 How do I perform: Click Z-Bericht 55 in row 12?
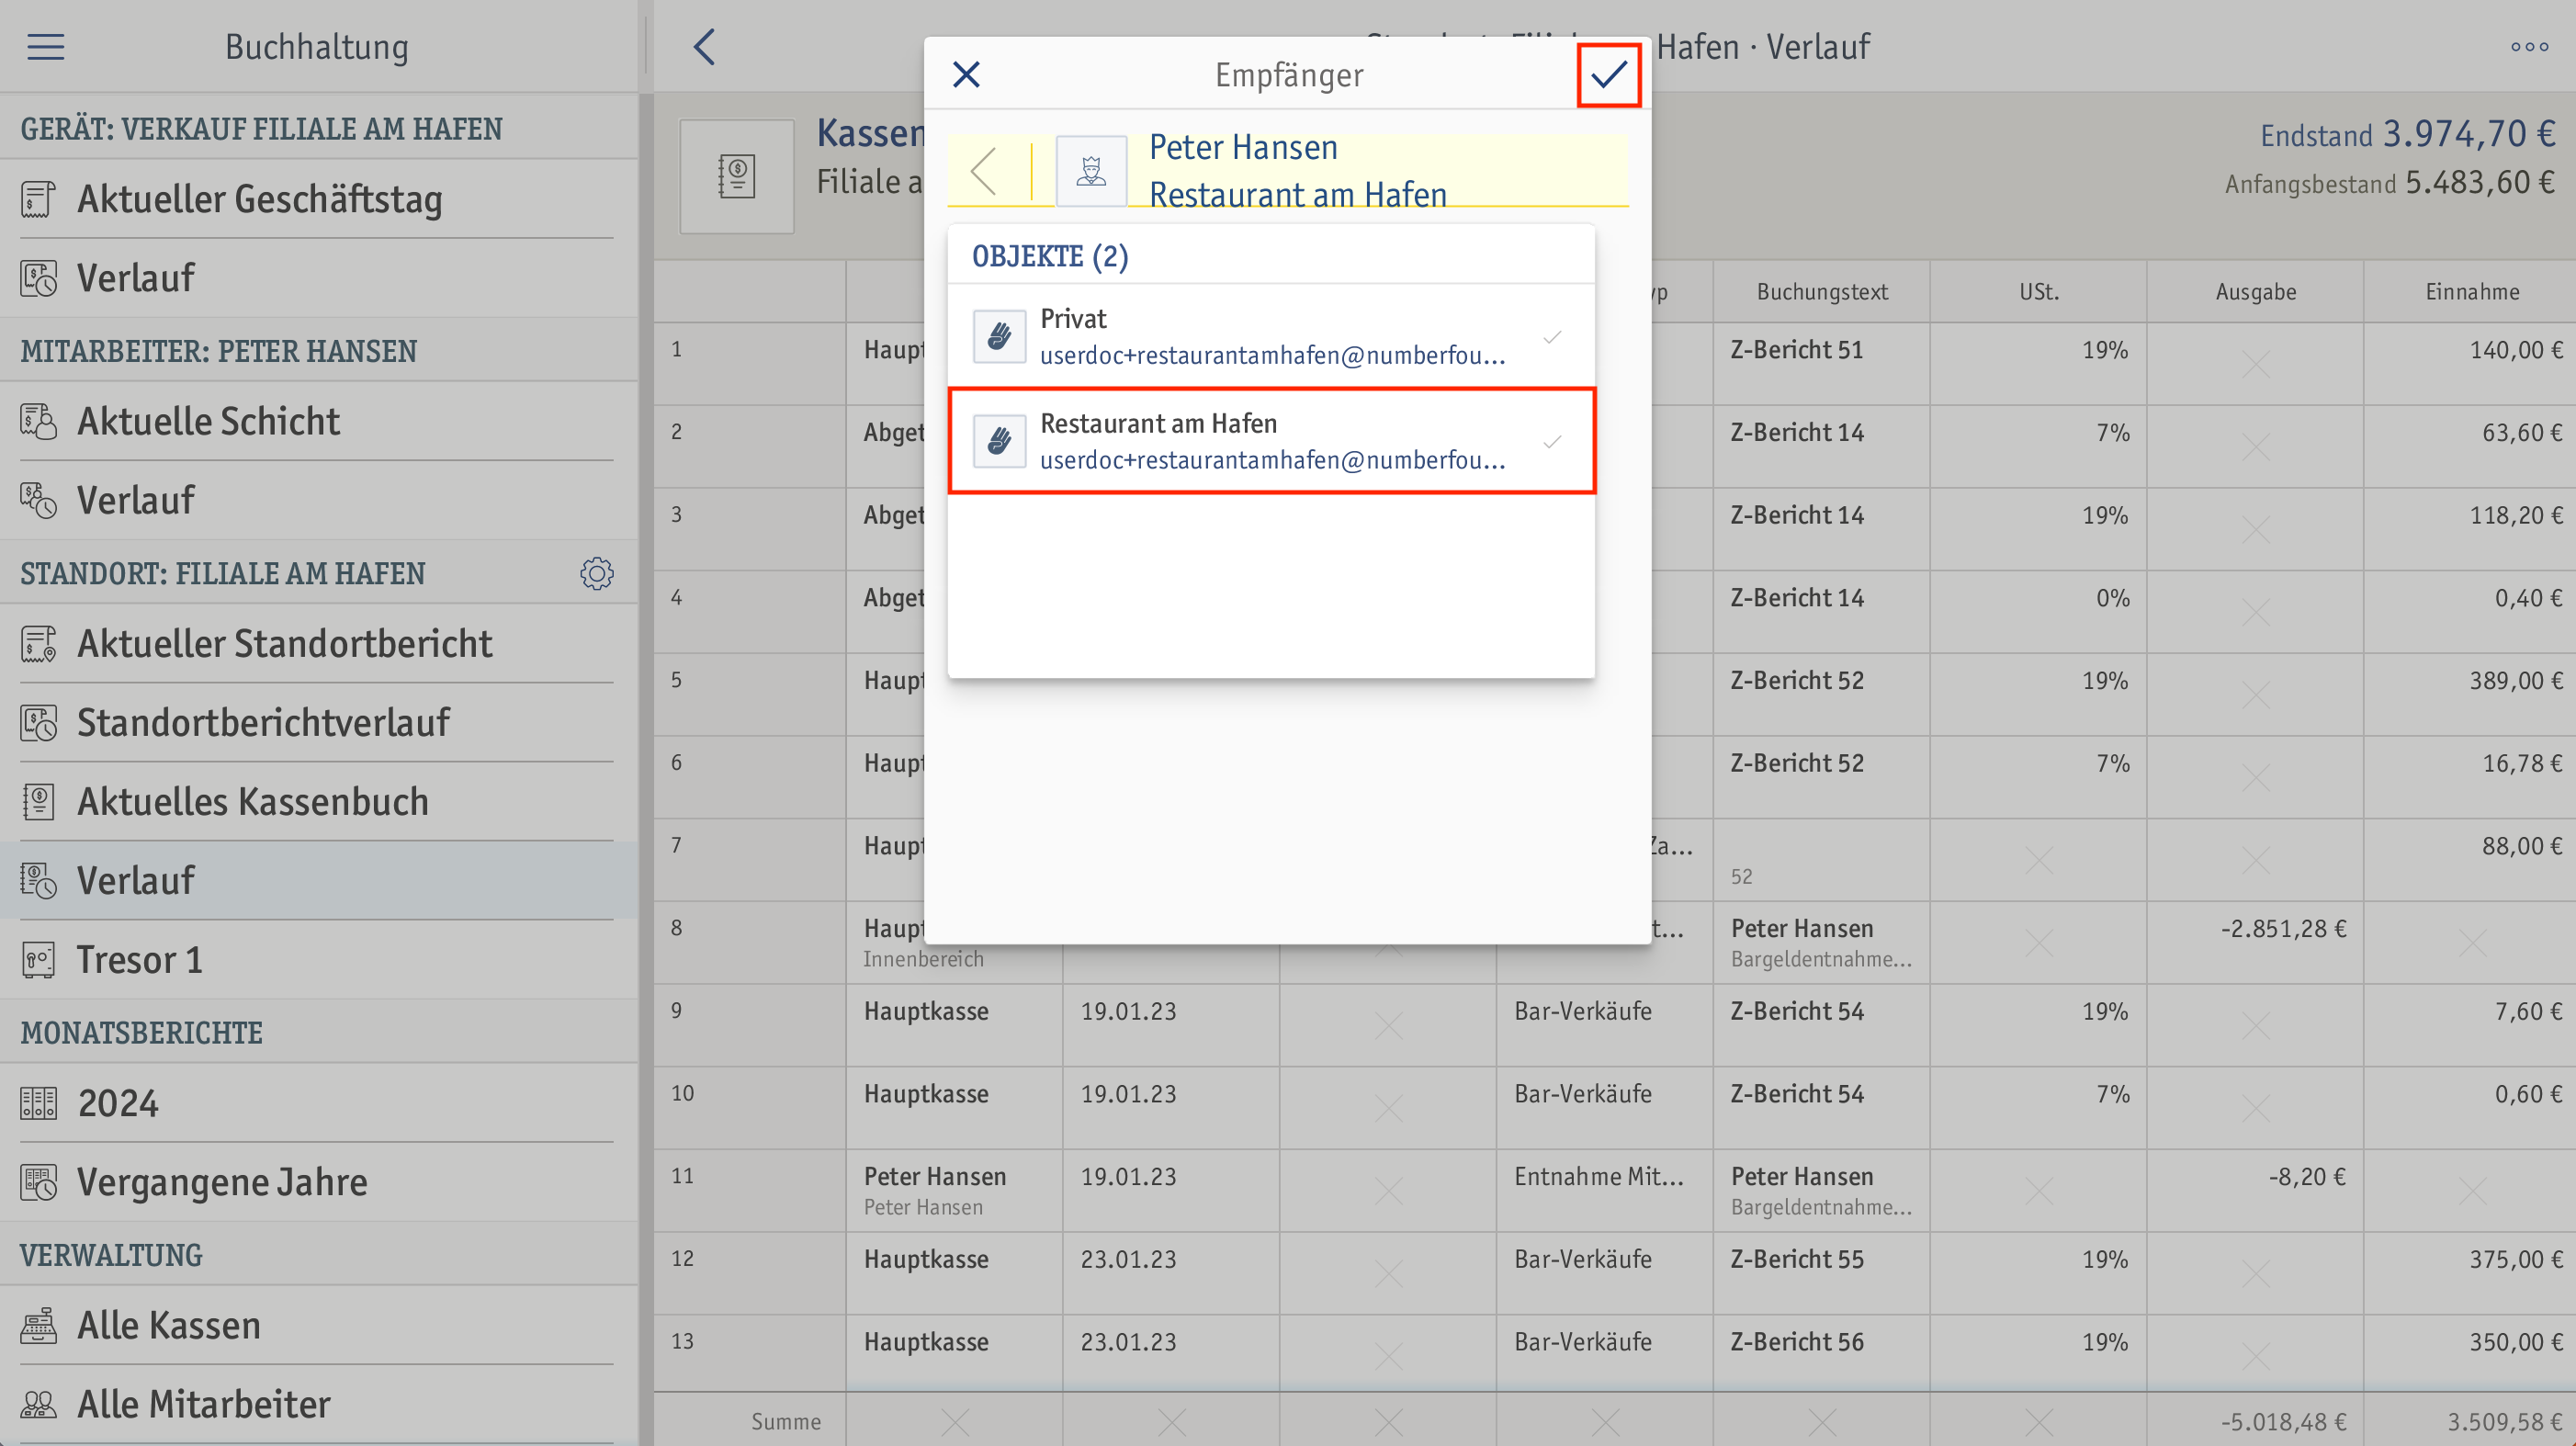1797,1260
